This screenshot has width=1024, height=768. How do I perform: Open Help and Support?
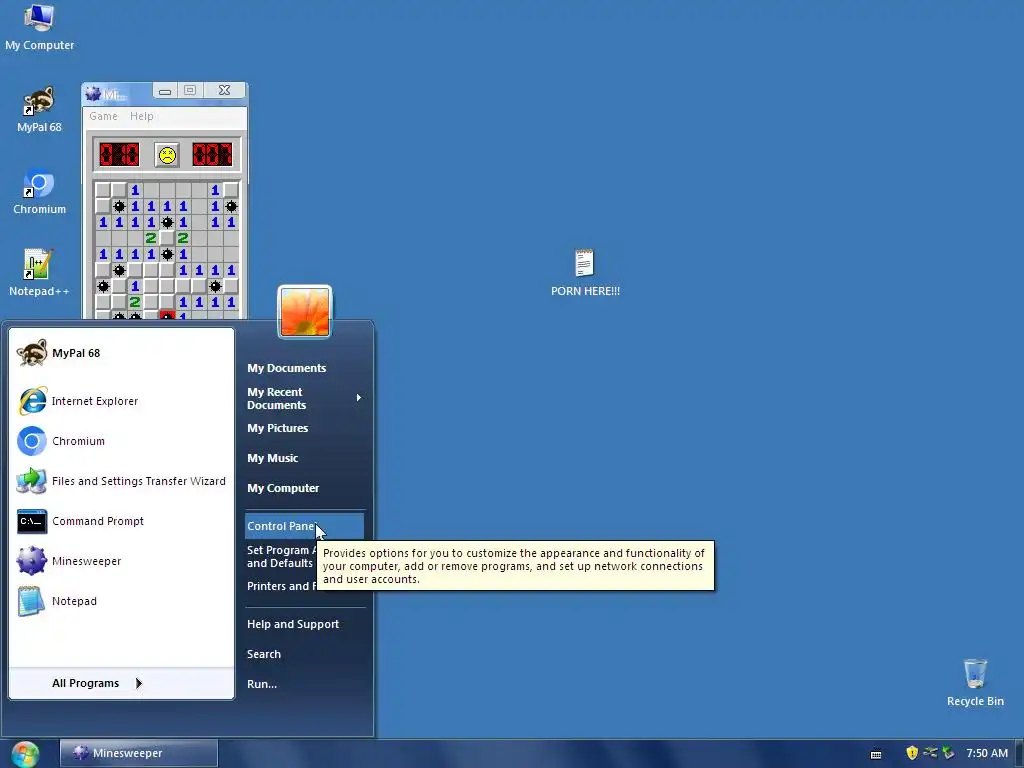click(x=304, y=624)
